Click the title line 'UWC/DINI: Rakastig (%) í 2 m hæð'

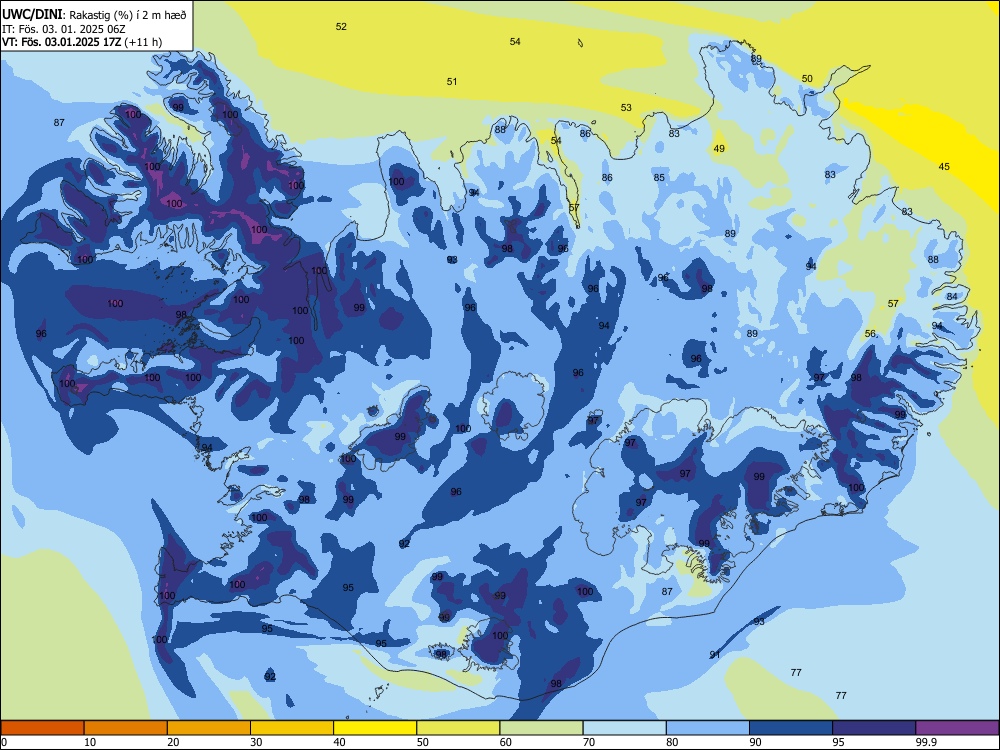pos(94,14)
